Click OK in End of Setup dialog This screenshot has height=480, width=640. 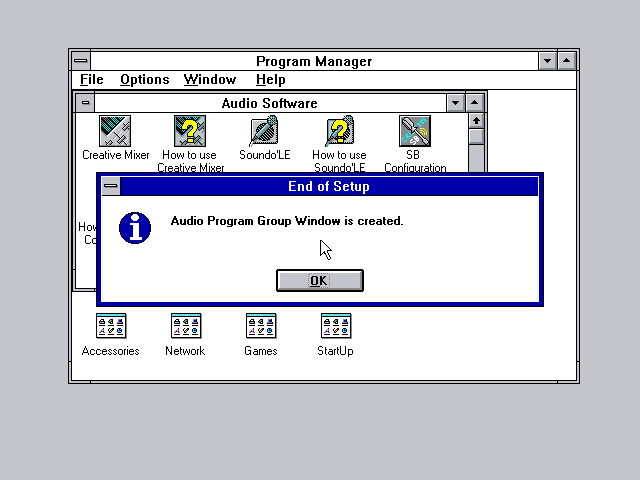320,280
